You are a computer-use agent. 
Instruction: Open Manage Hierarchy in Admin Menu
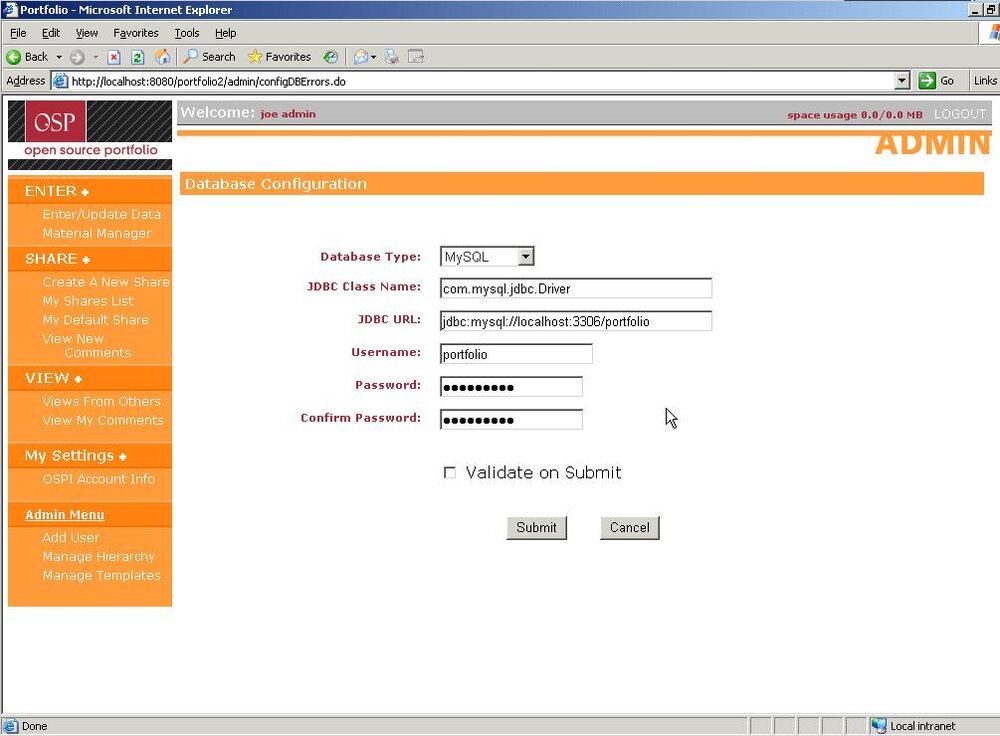click(99, 557)
